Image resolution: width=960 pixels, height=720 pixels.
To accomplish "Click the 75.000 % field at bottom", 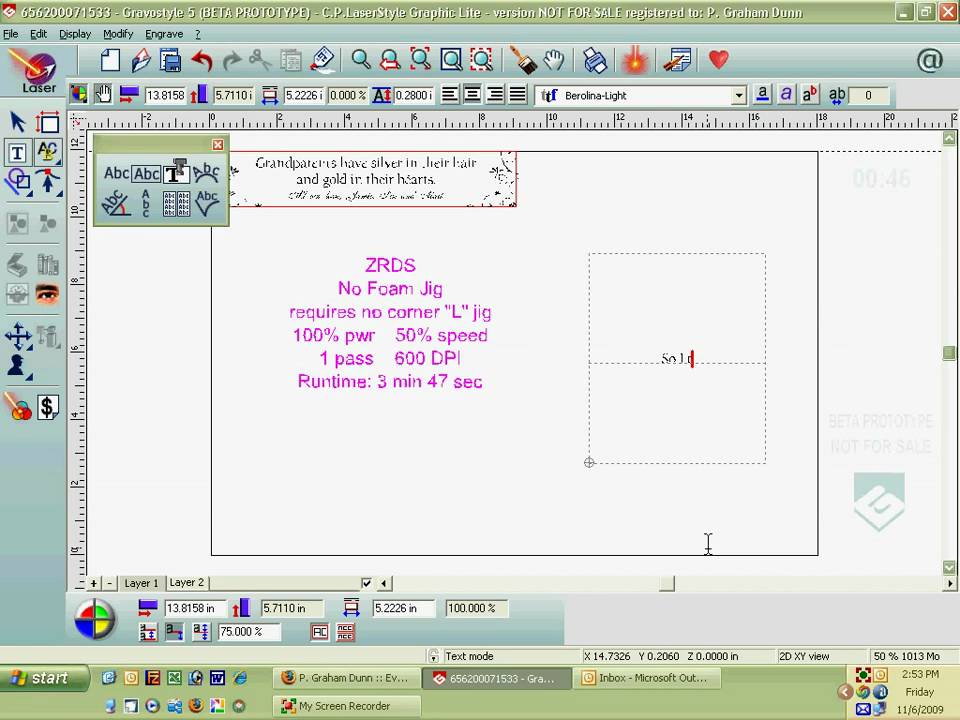I will pos(249,631).
